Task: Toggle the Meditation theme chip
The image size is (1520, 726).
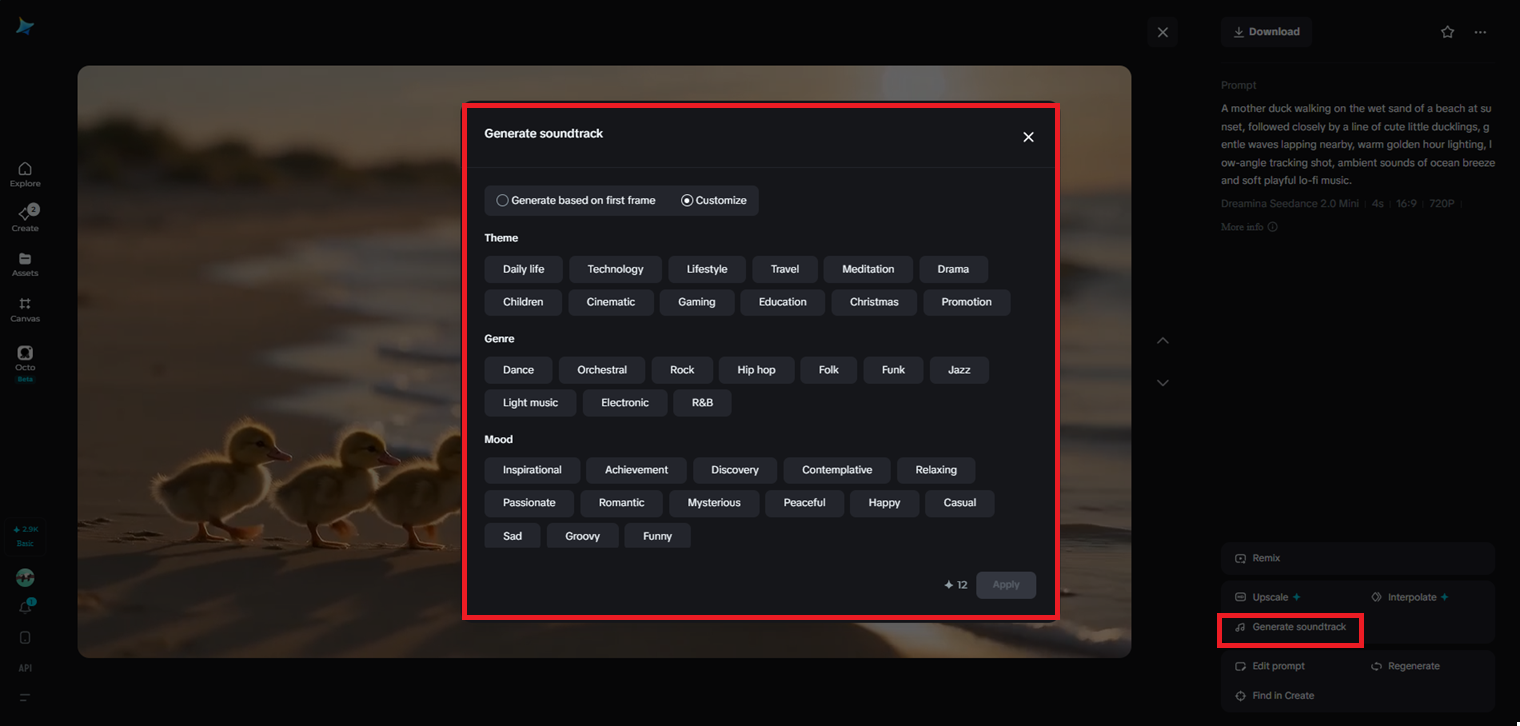Action: 868,269
